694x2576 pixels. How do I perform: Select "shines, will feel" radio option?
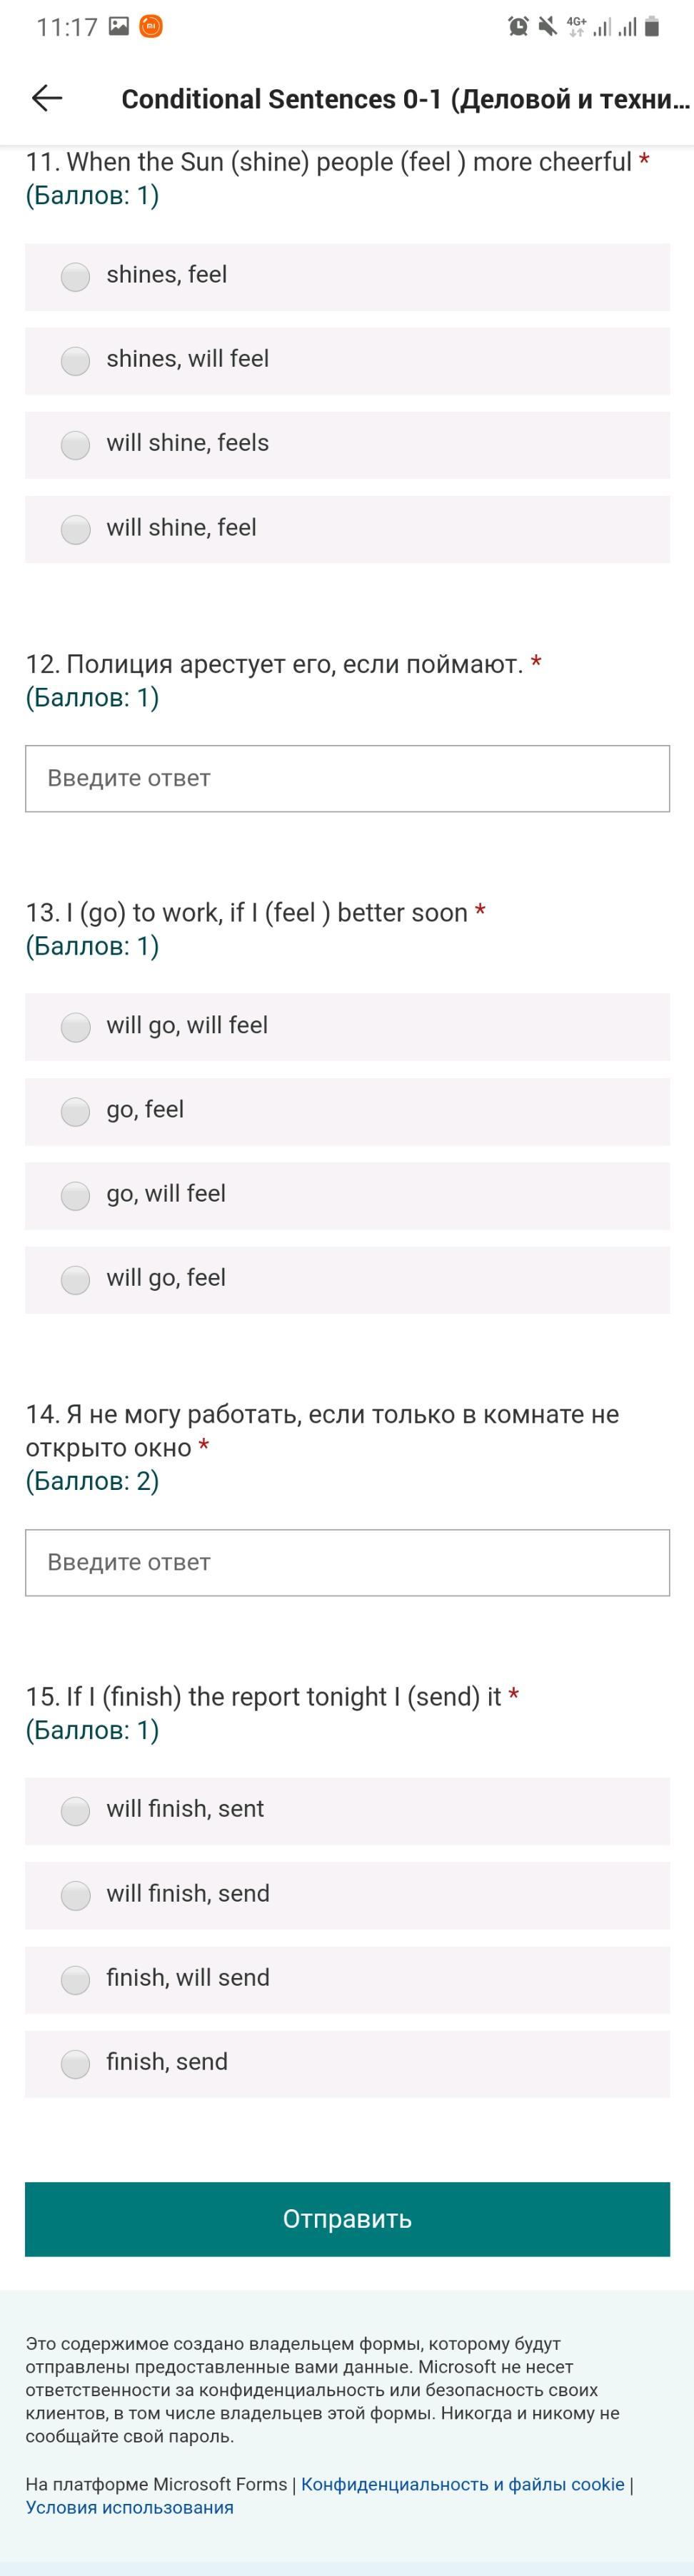tap(76, 360)
